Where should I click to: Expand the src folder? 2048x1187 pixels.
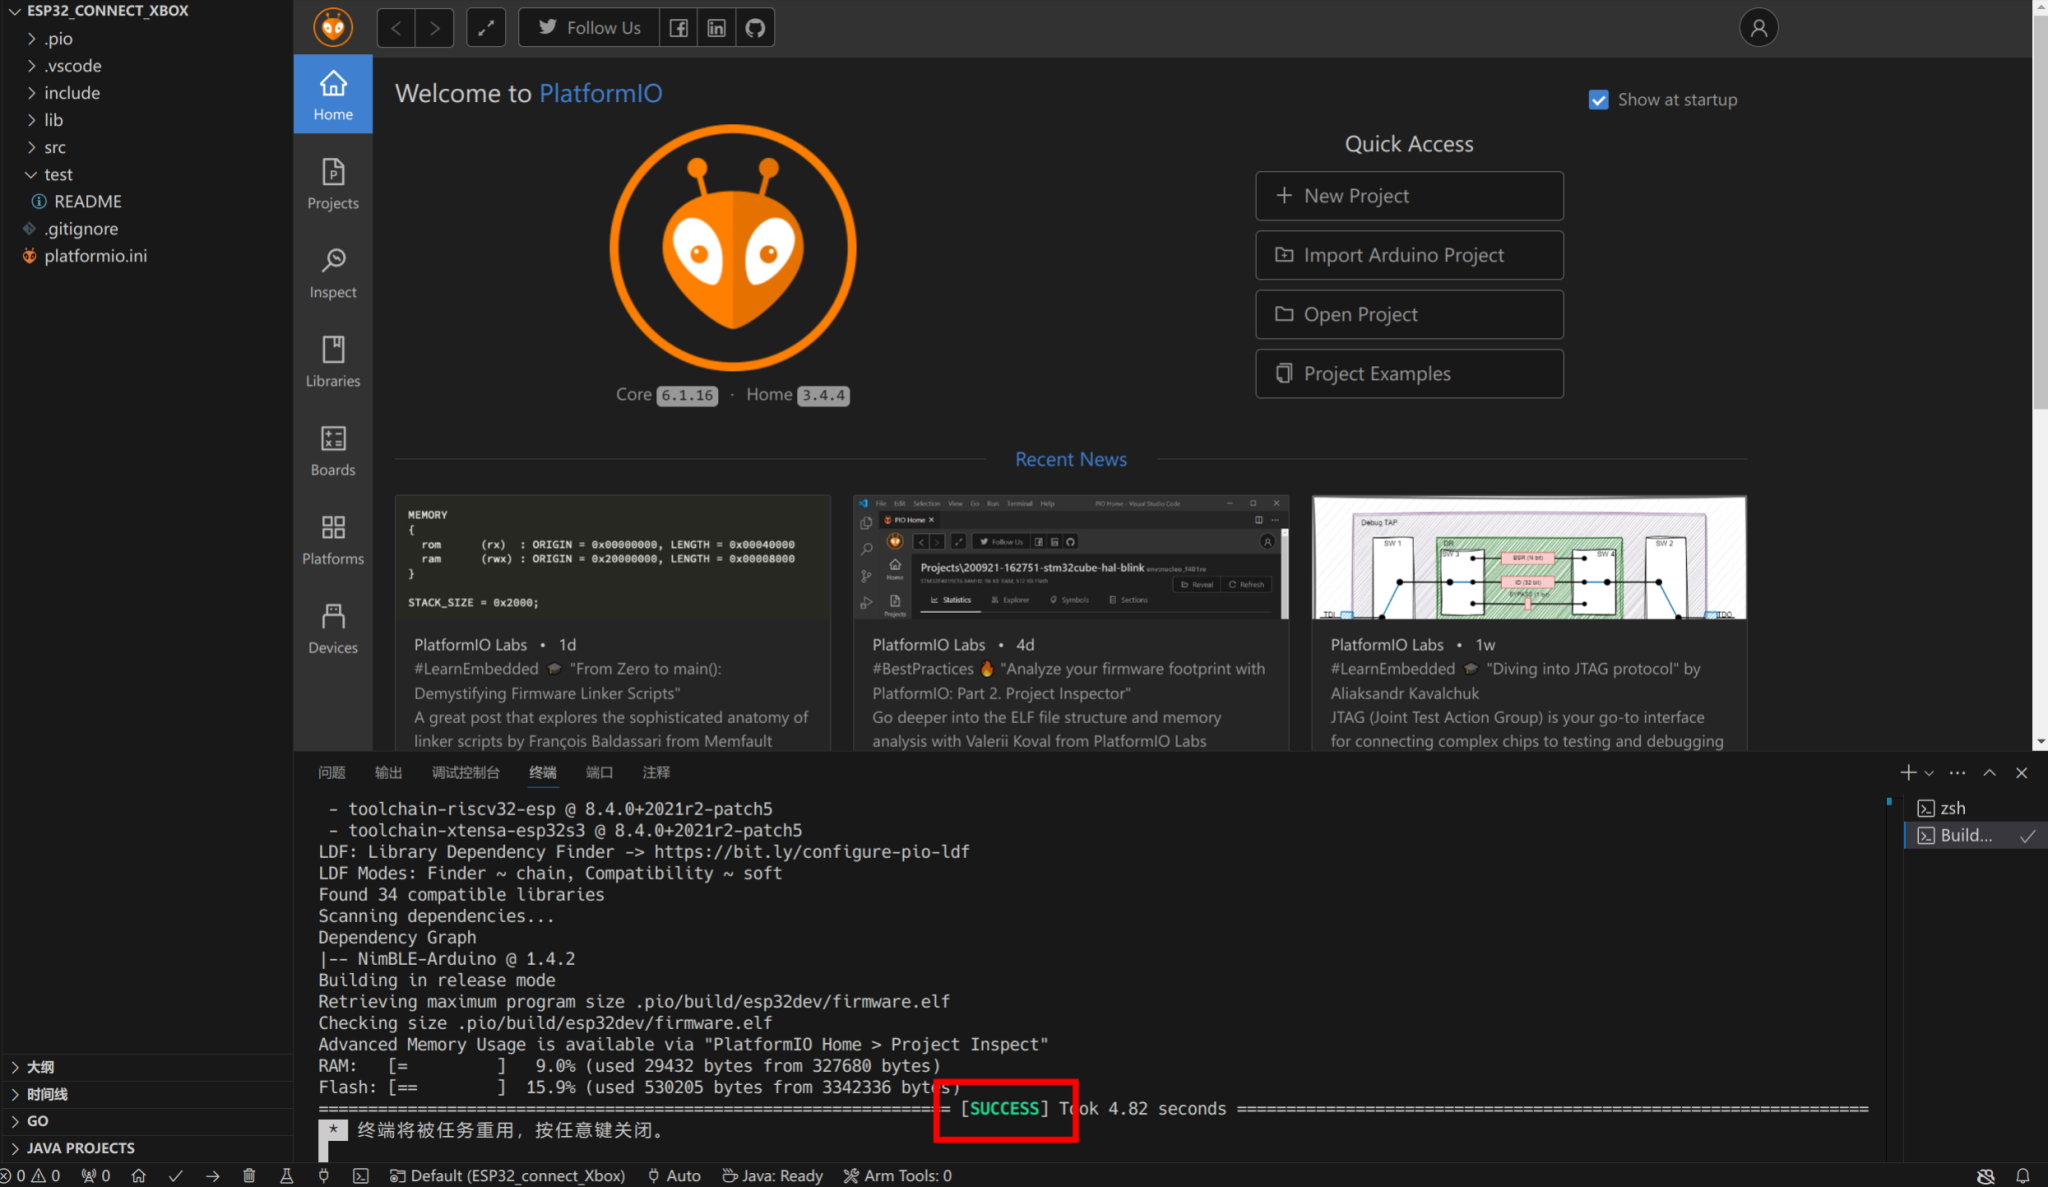point(55,147)
